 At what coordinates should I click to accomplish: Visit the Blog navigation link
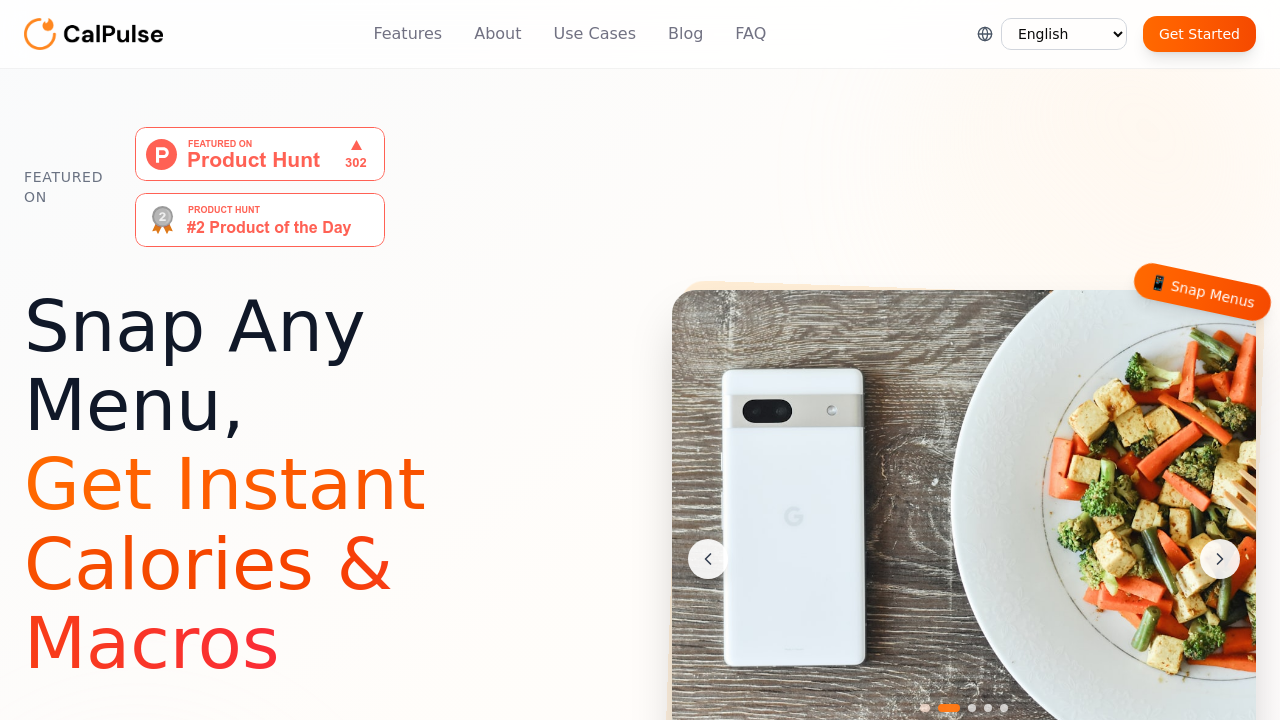(686, 34)
